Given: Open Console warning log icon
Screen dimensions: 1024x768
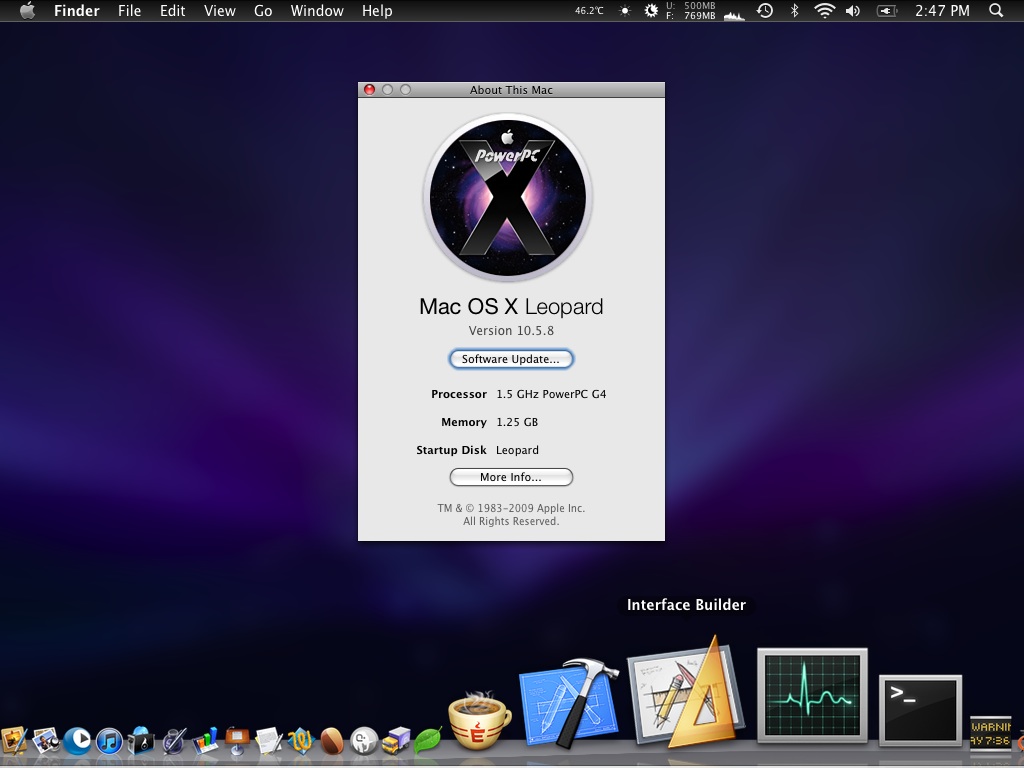Looking at the screenshot, I should pos(990,732).
